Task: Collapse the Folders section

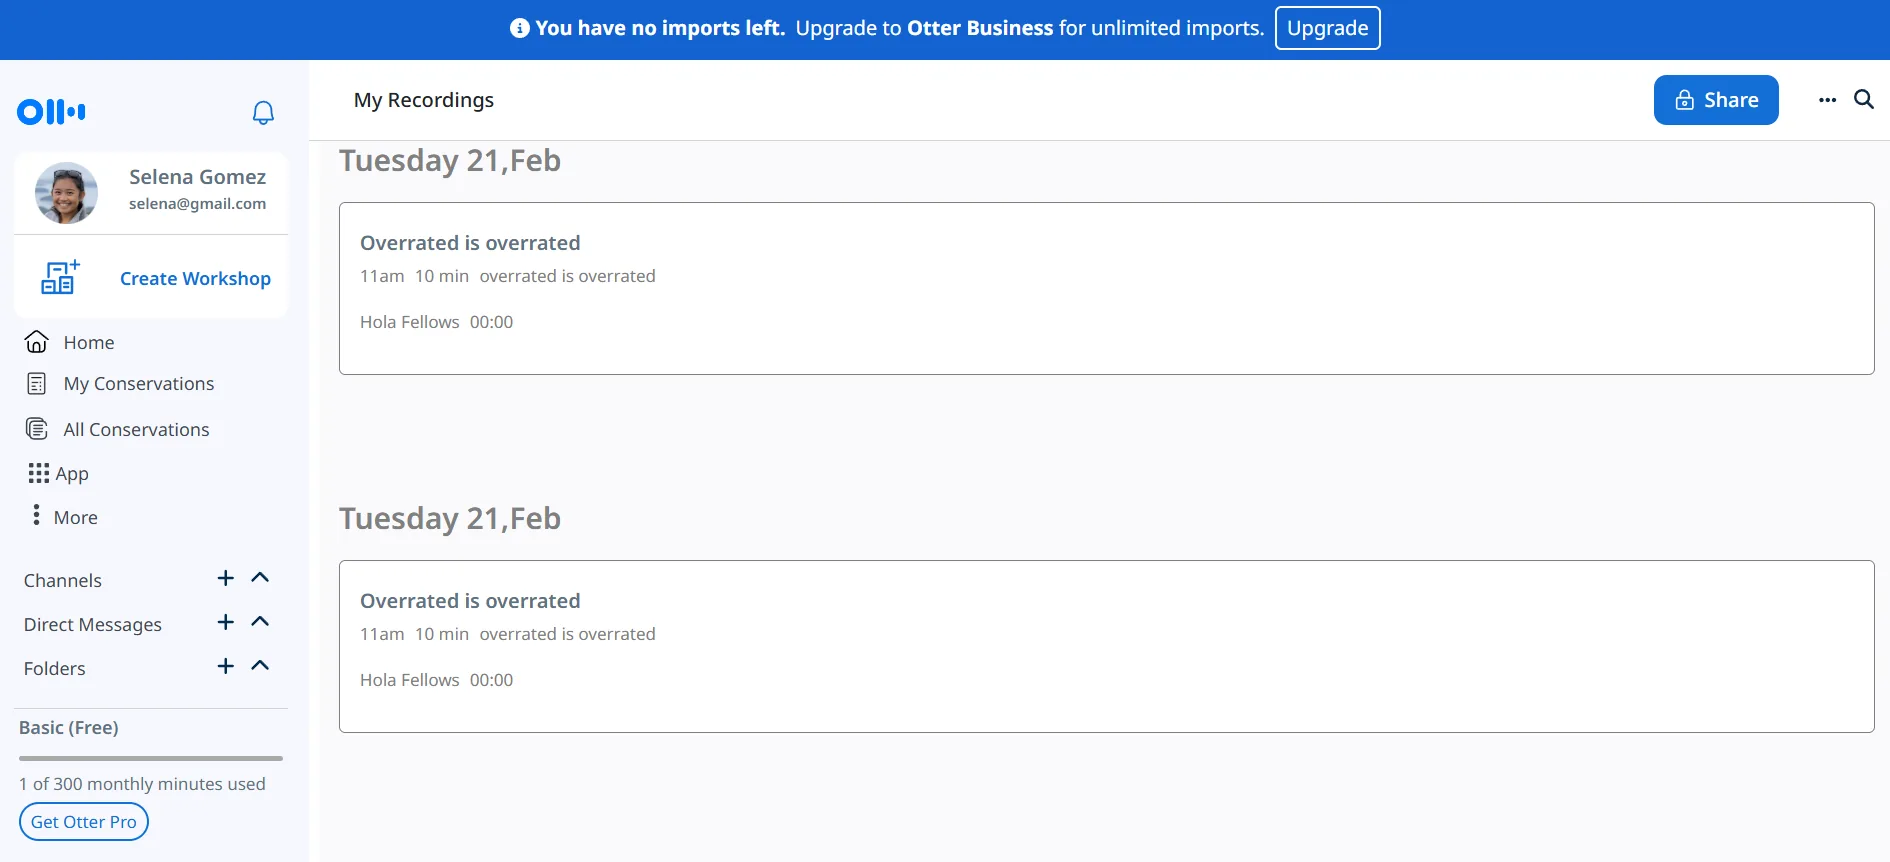Action: [260, 666]
